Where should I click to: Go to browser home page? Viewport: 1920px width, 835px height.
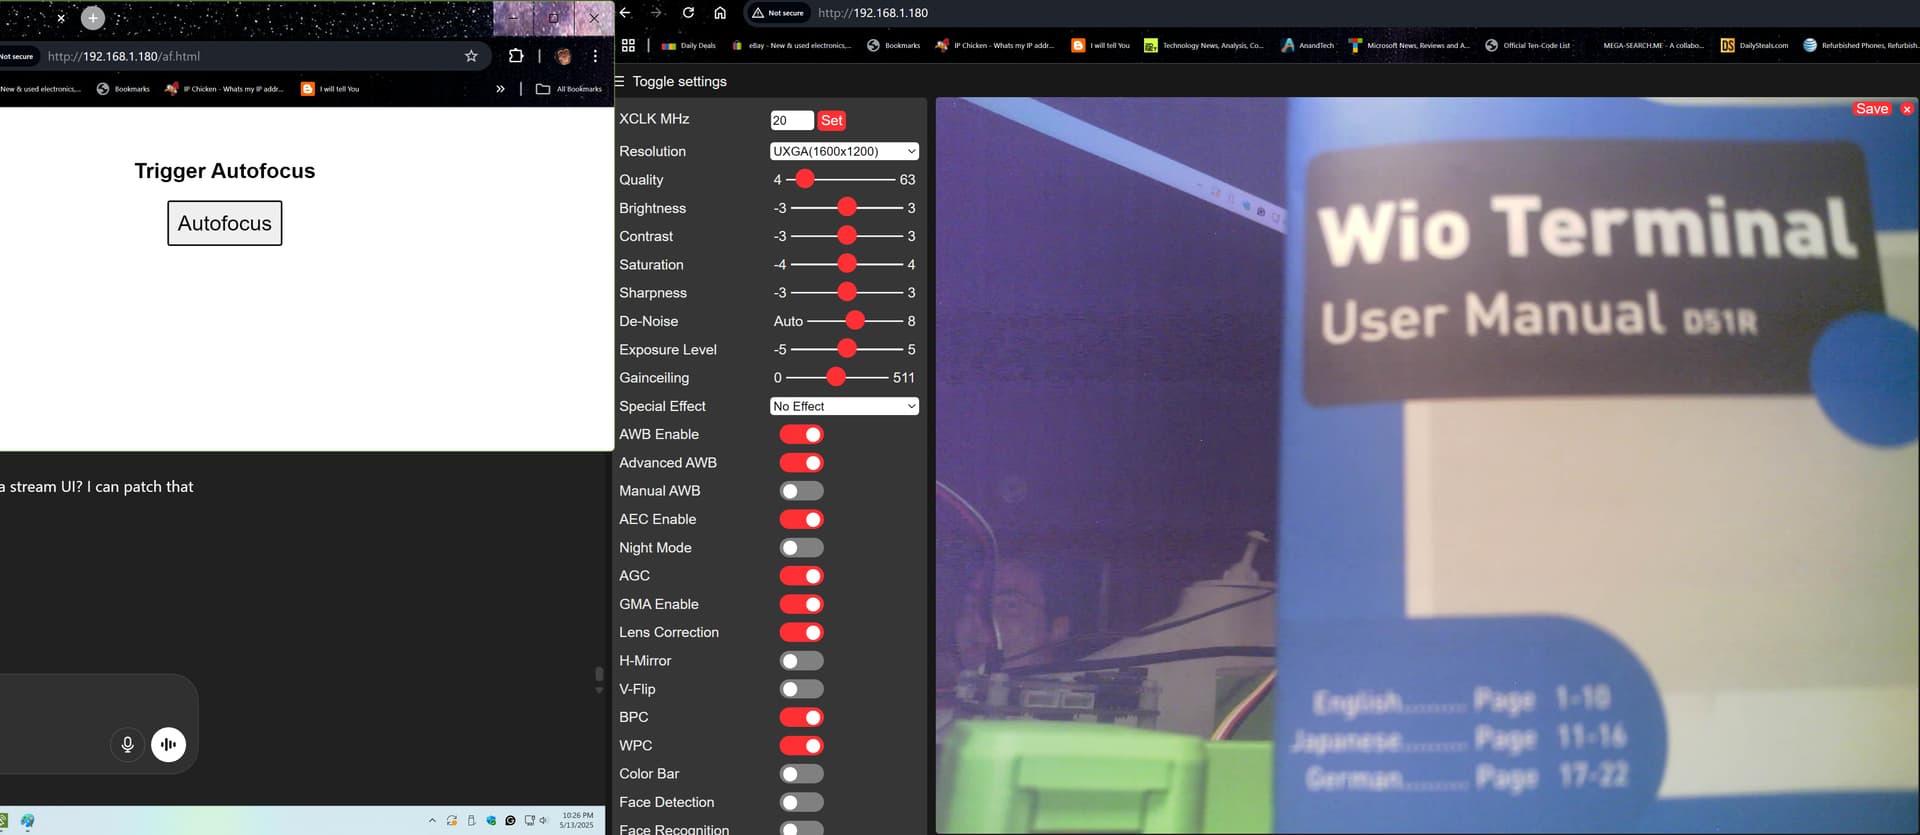(720, 13)
